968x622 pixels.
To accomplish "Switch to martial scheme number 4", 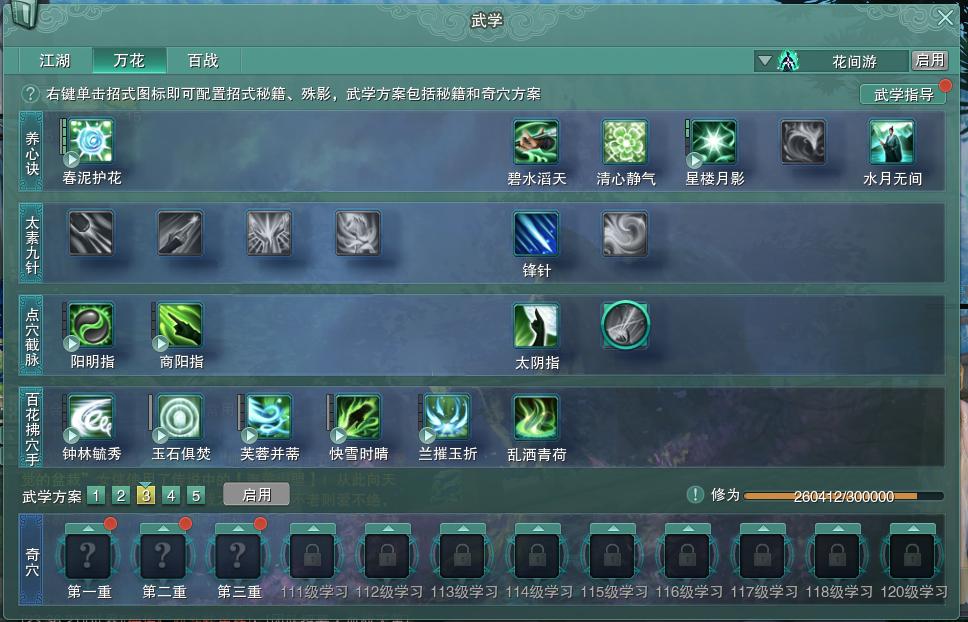I will [x=171, y=496].
